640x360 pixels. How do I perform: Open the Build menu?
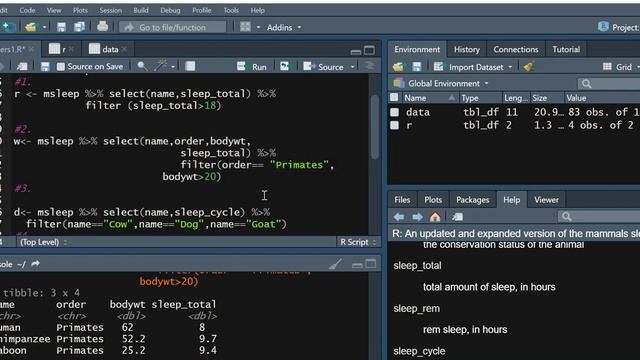coord(141,10)
